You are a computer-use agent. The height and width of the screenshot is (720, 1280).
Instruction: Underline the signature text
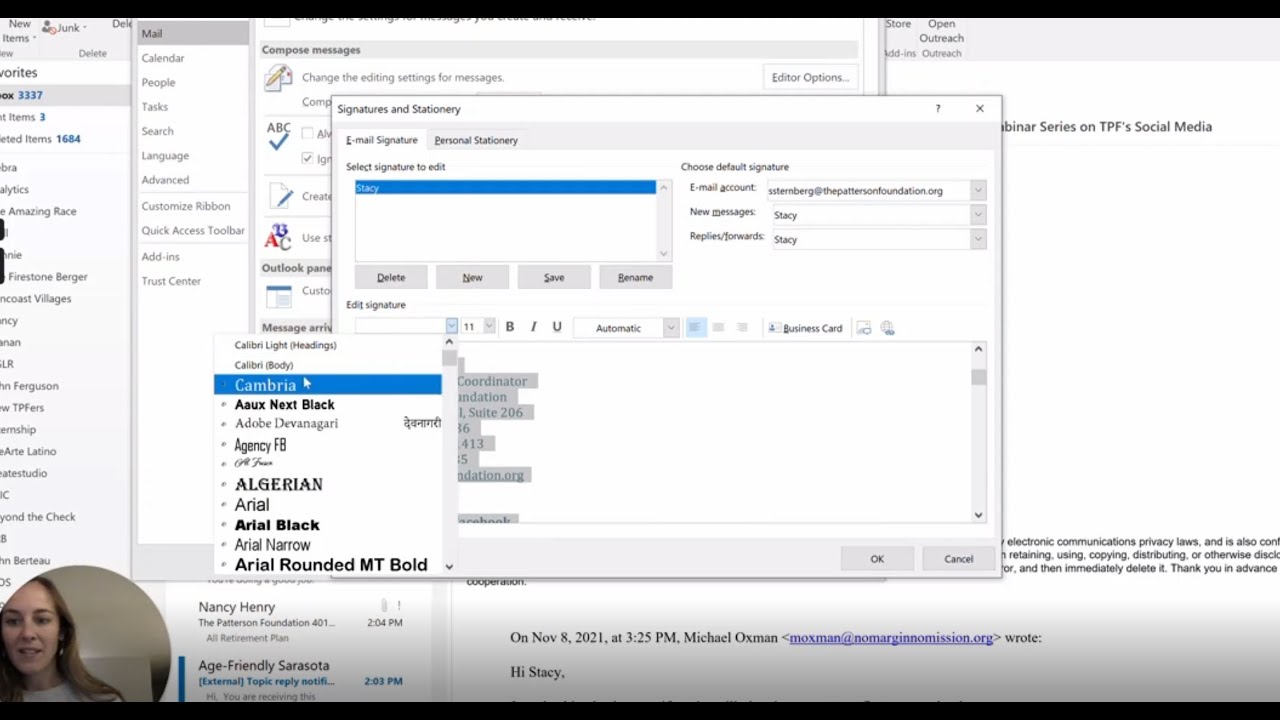pyautogui.click(x=557, y=327)
